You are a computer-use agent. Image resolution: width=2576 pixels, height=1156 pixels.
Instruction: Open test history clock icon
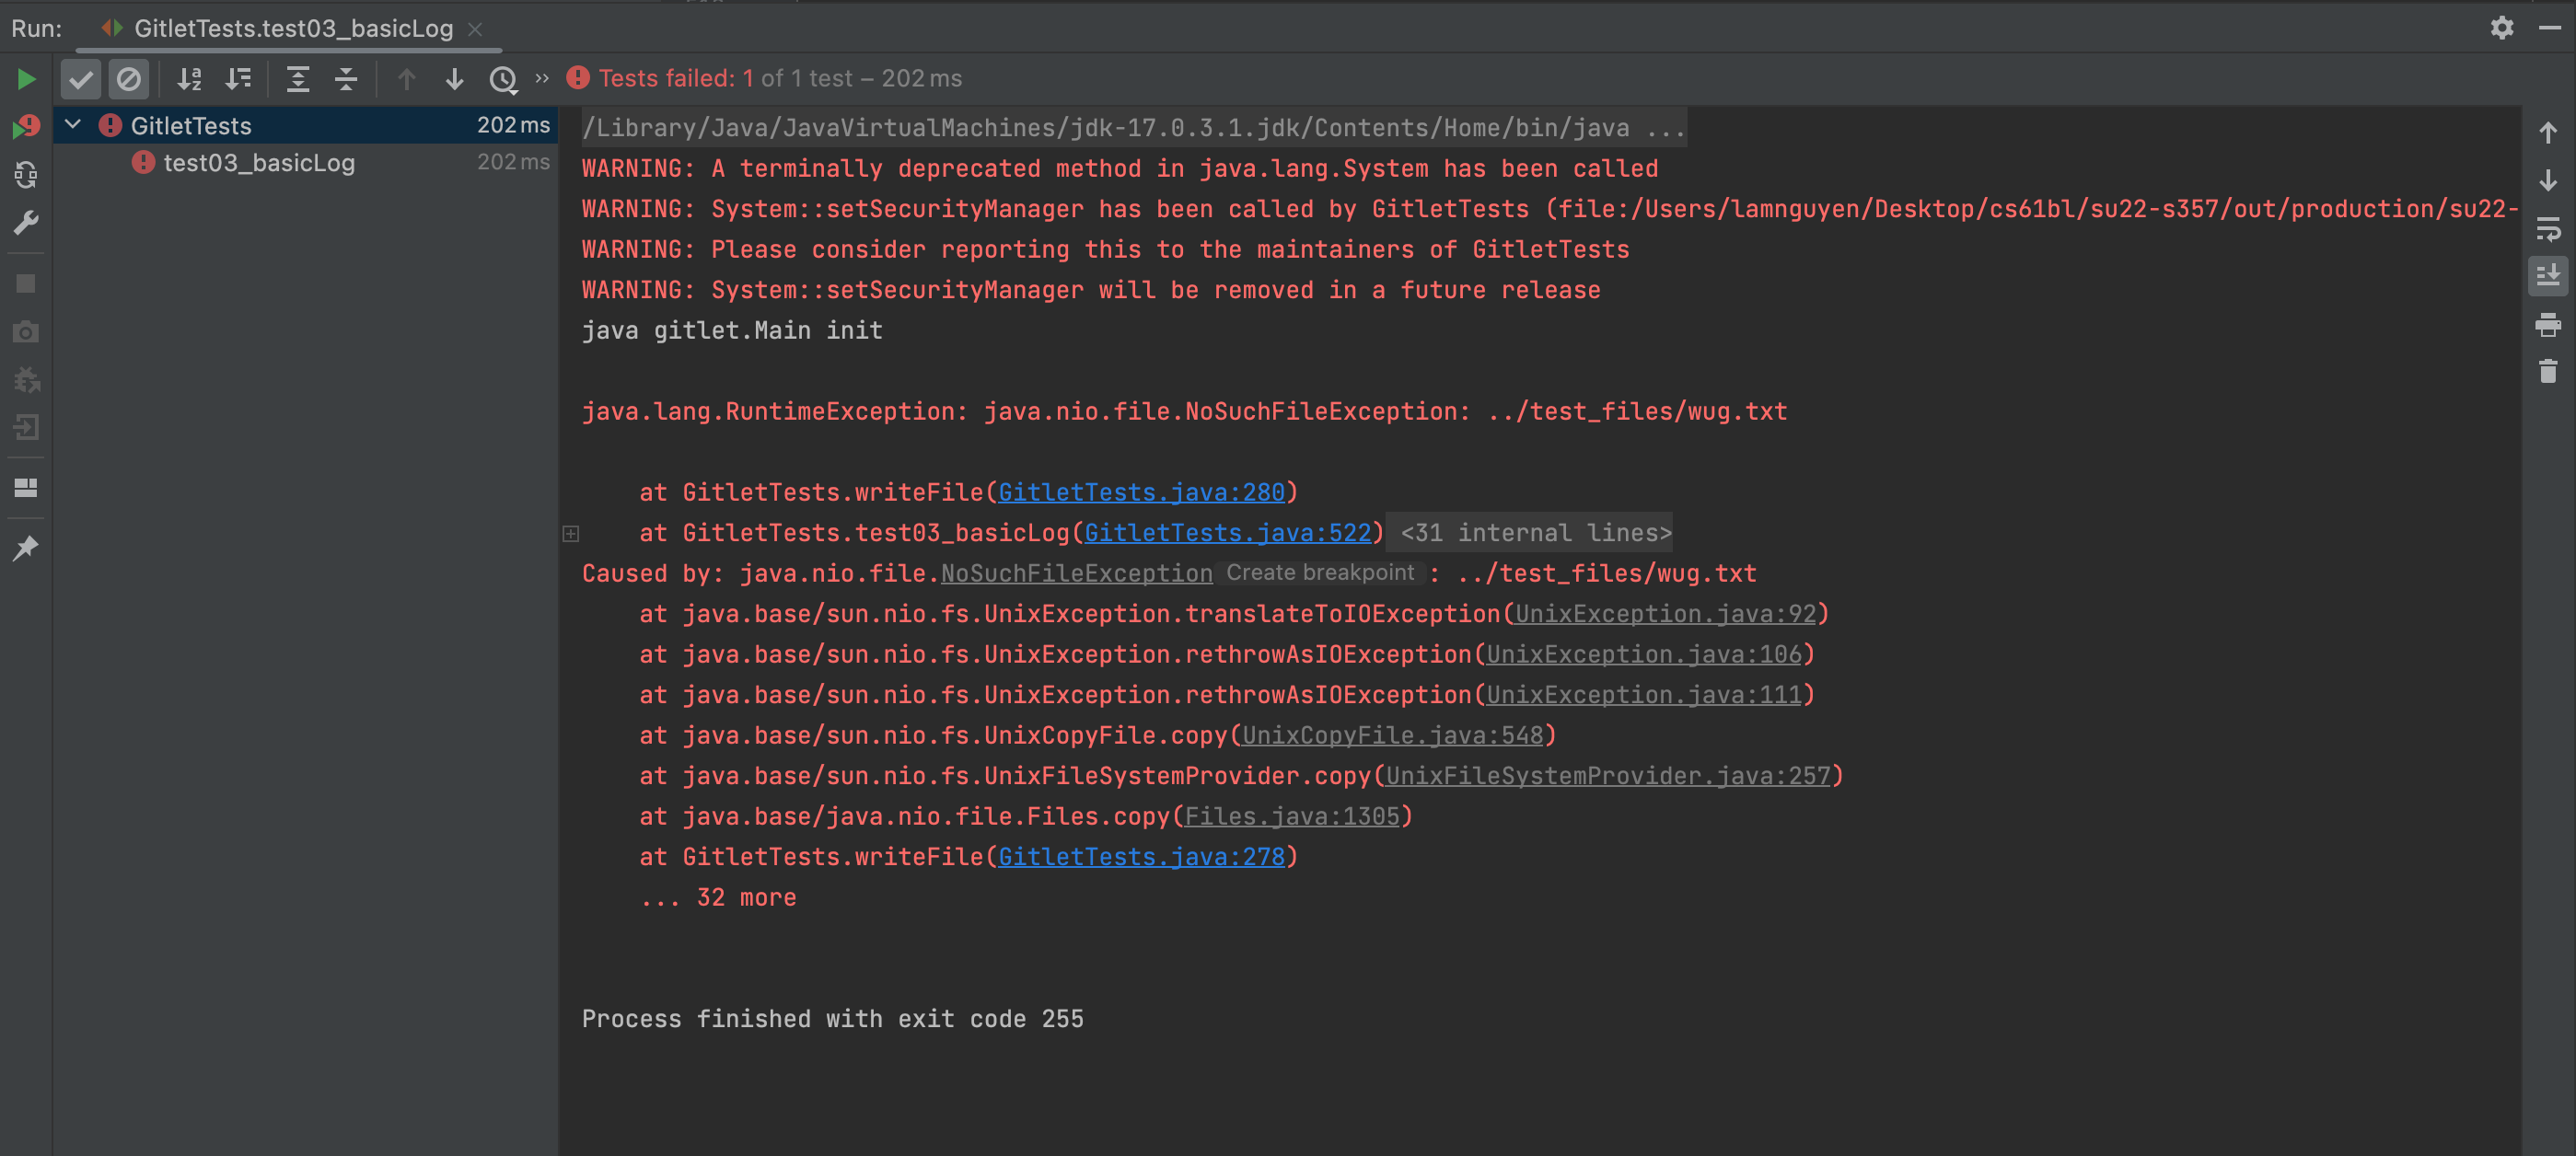coord(503,79)
